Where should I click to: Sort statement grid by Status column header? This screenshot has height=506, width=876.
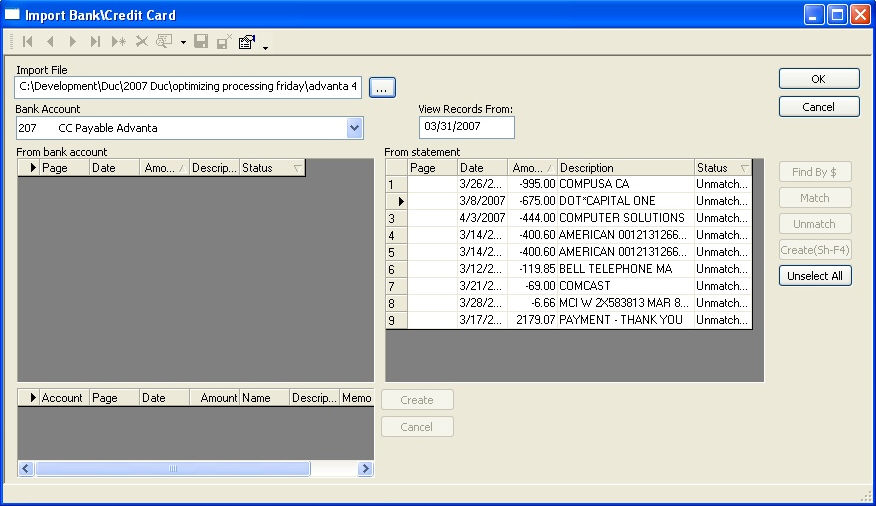point(722,168)
